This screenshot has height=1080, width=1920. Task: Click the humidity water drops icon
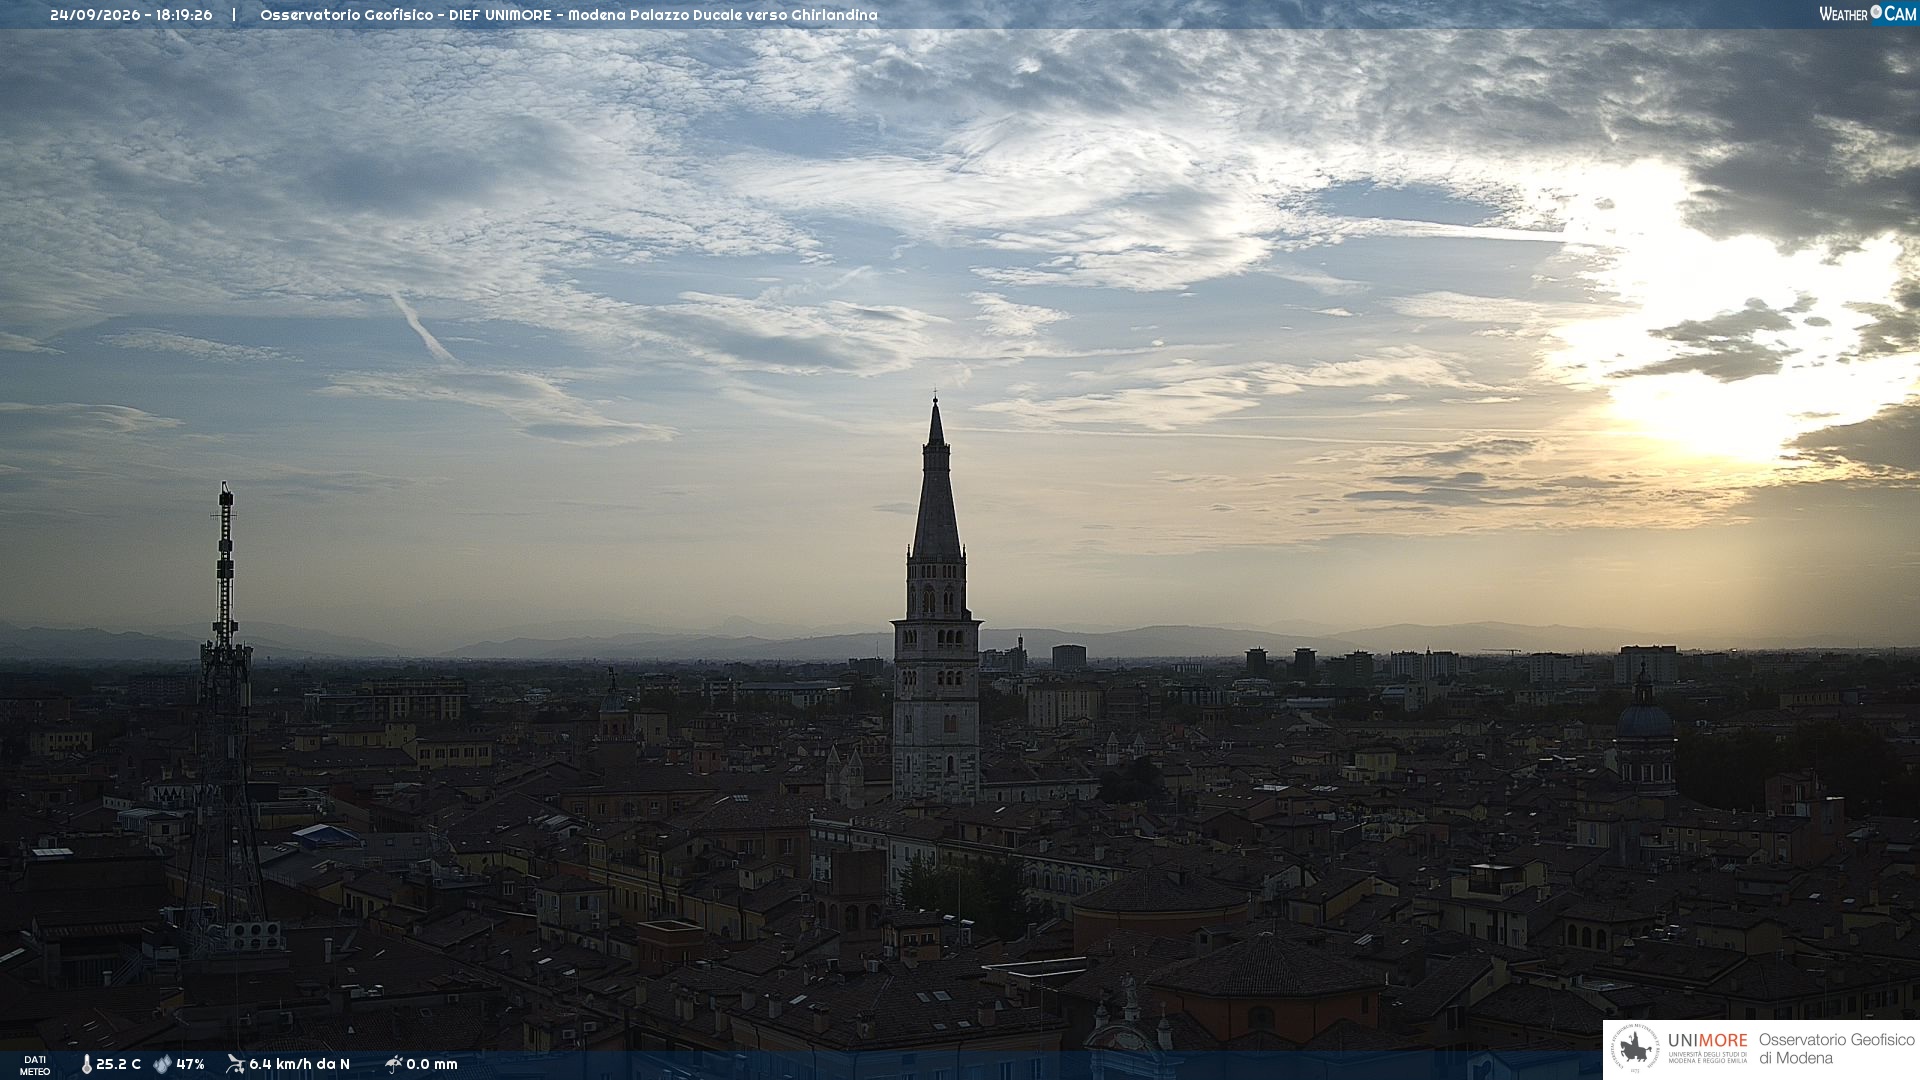click(x=163, y=1065)
